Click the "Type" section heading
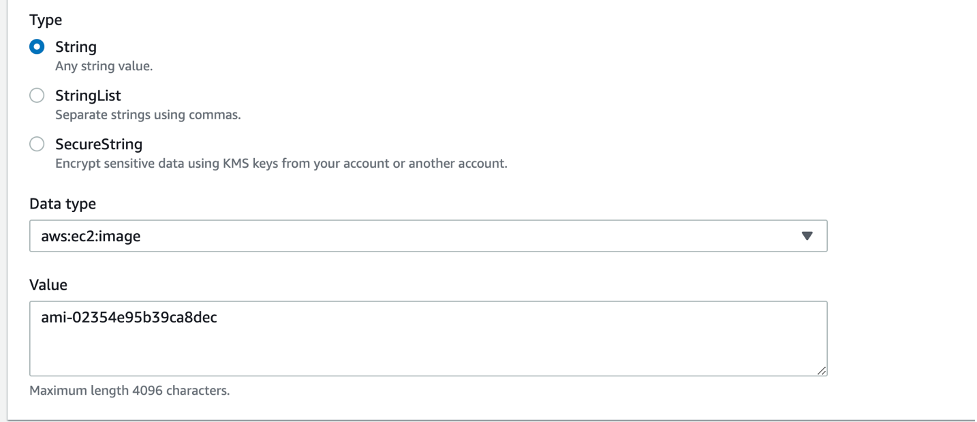 coord(44,18)
